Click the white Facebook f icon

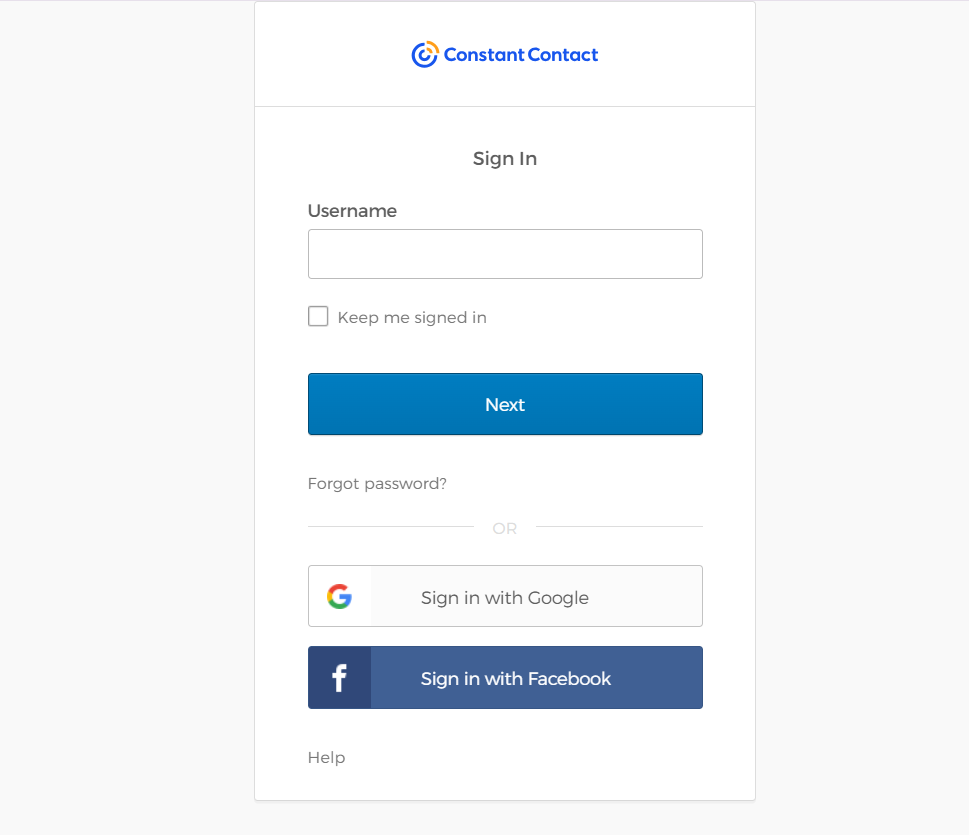point(339,679)
